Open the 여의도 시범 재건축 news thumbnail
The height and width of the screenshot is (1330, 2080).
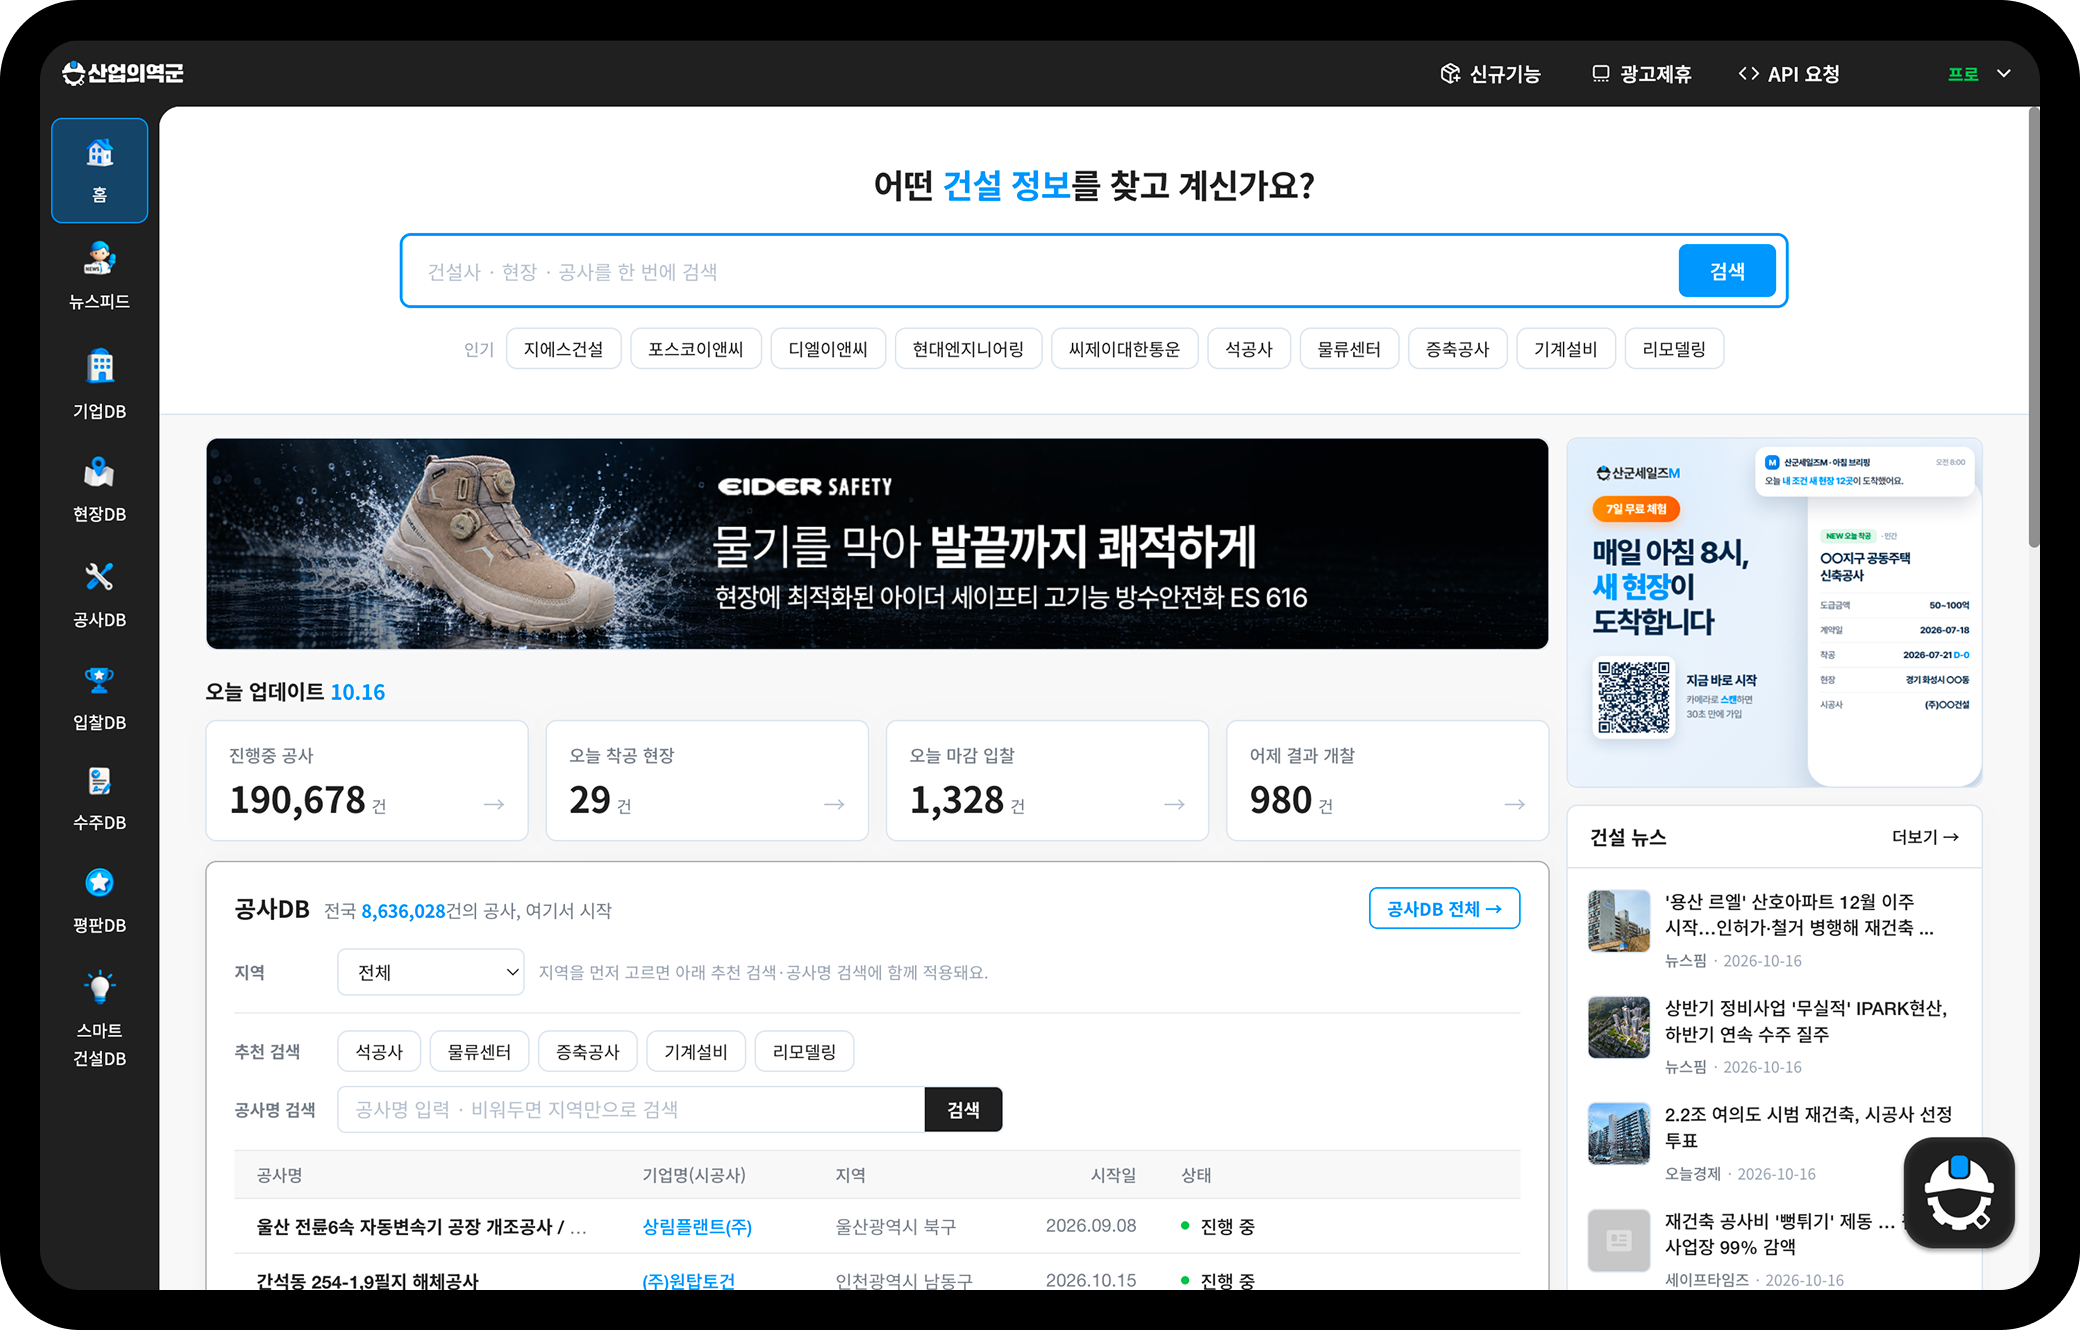(1619, 1133)
